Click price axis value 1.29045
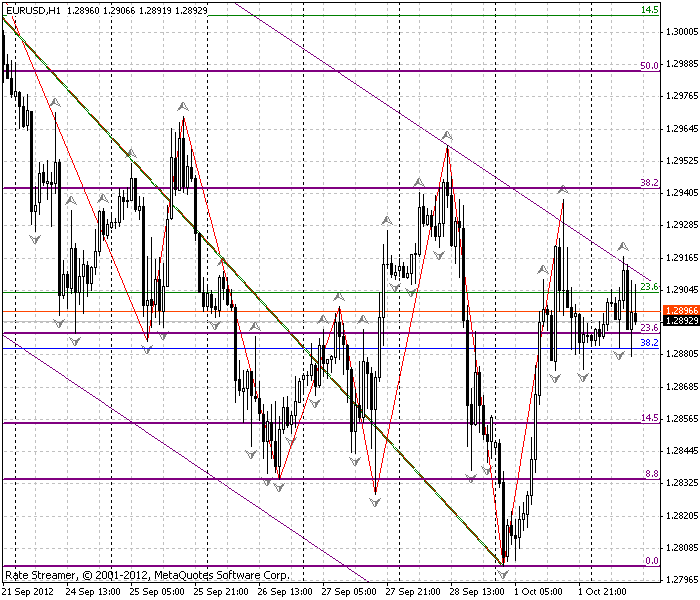The image size is (700, 600). (682, 290)
